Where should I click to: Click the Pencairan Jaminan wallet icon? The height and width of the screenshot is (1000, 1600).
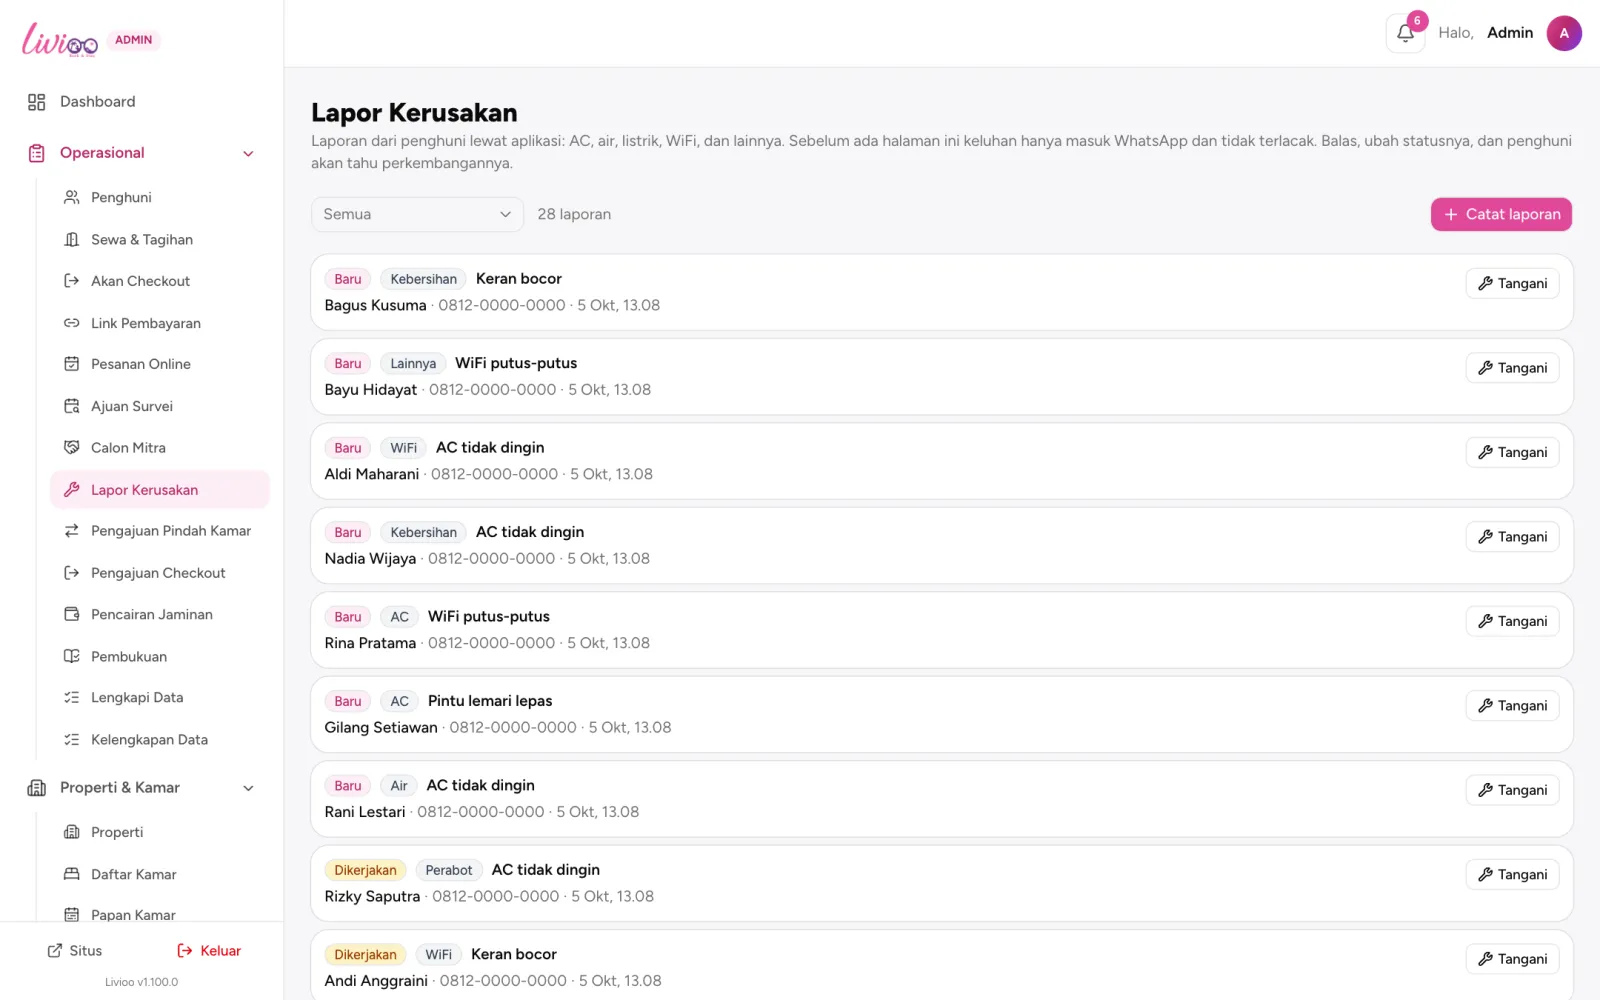click(72, 614)
